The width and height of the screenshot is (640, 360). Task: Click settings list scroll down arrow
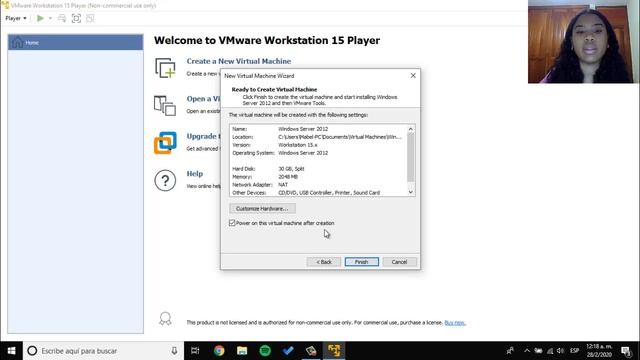411,192
